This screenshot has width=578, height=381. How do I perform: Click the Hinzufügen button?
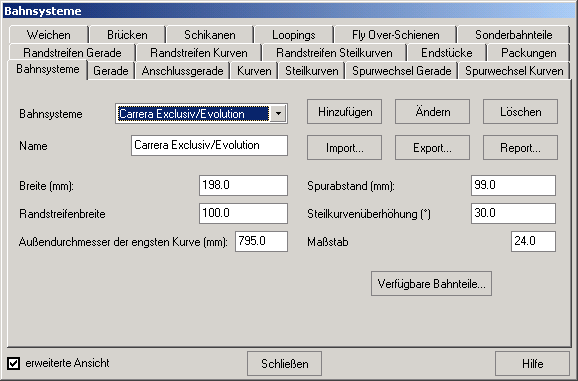click(344, 112)
